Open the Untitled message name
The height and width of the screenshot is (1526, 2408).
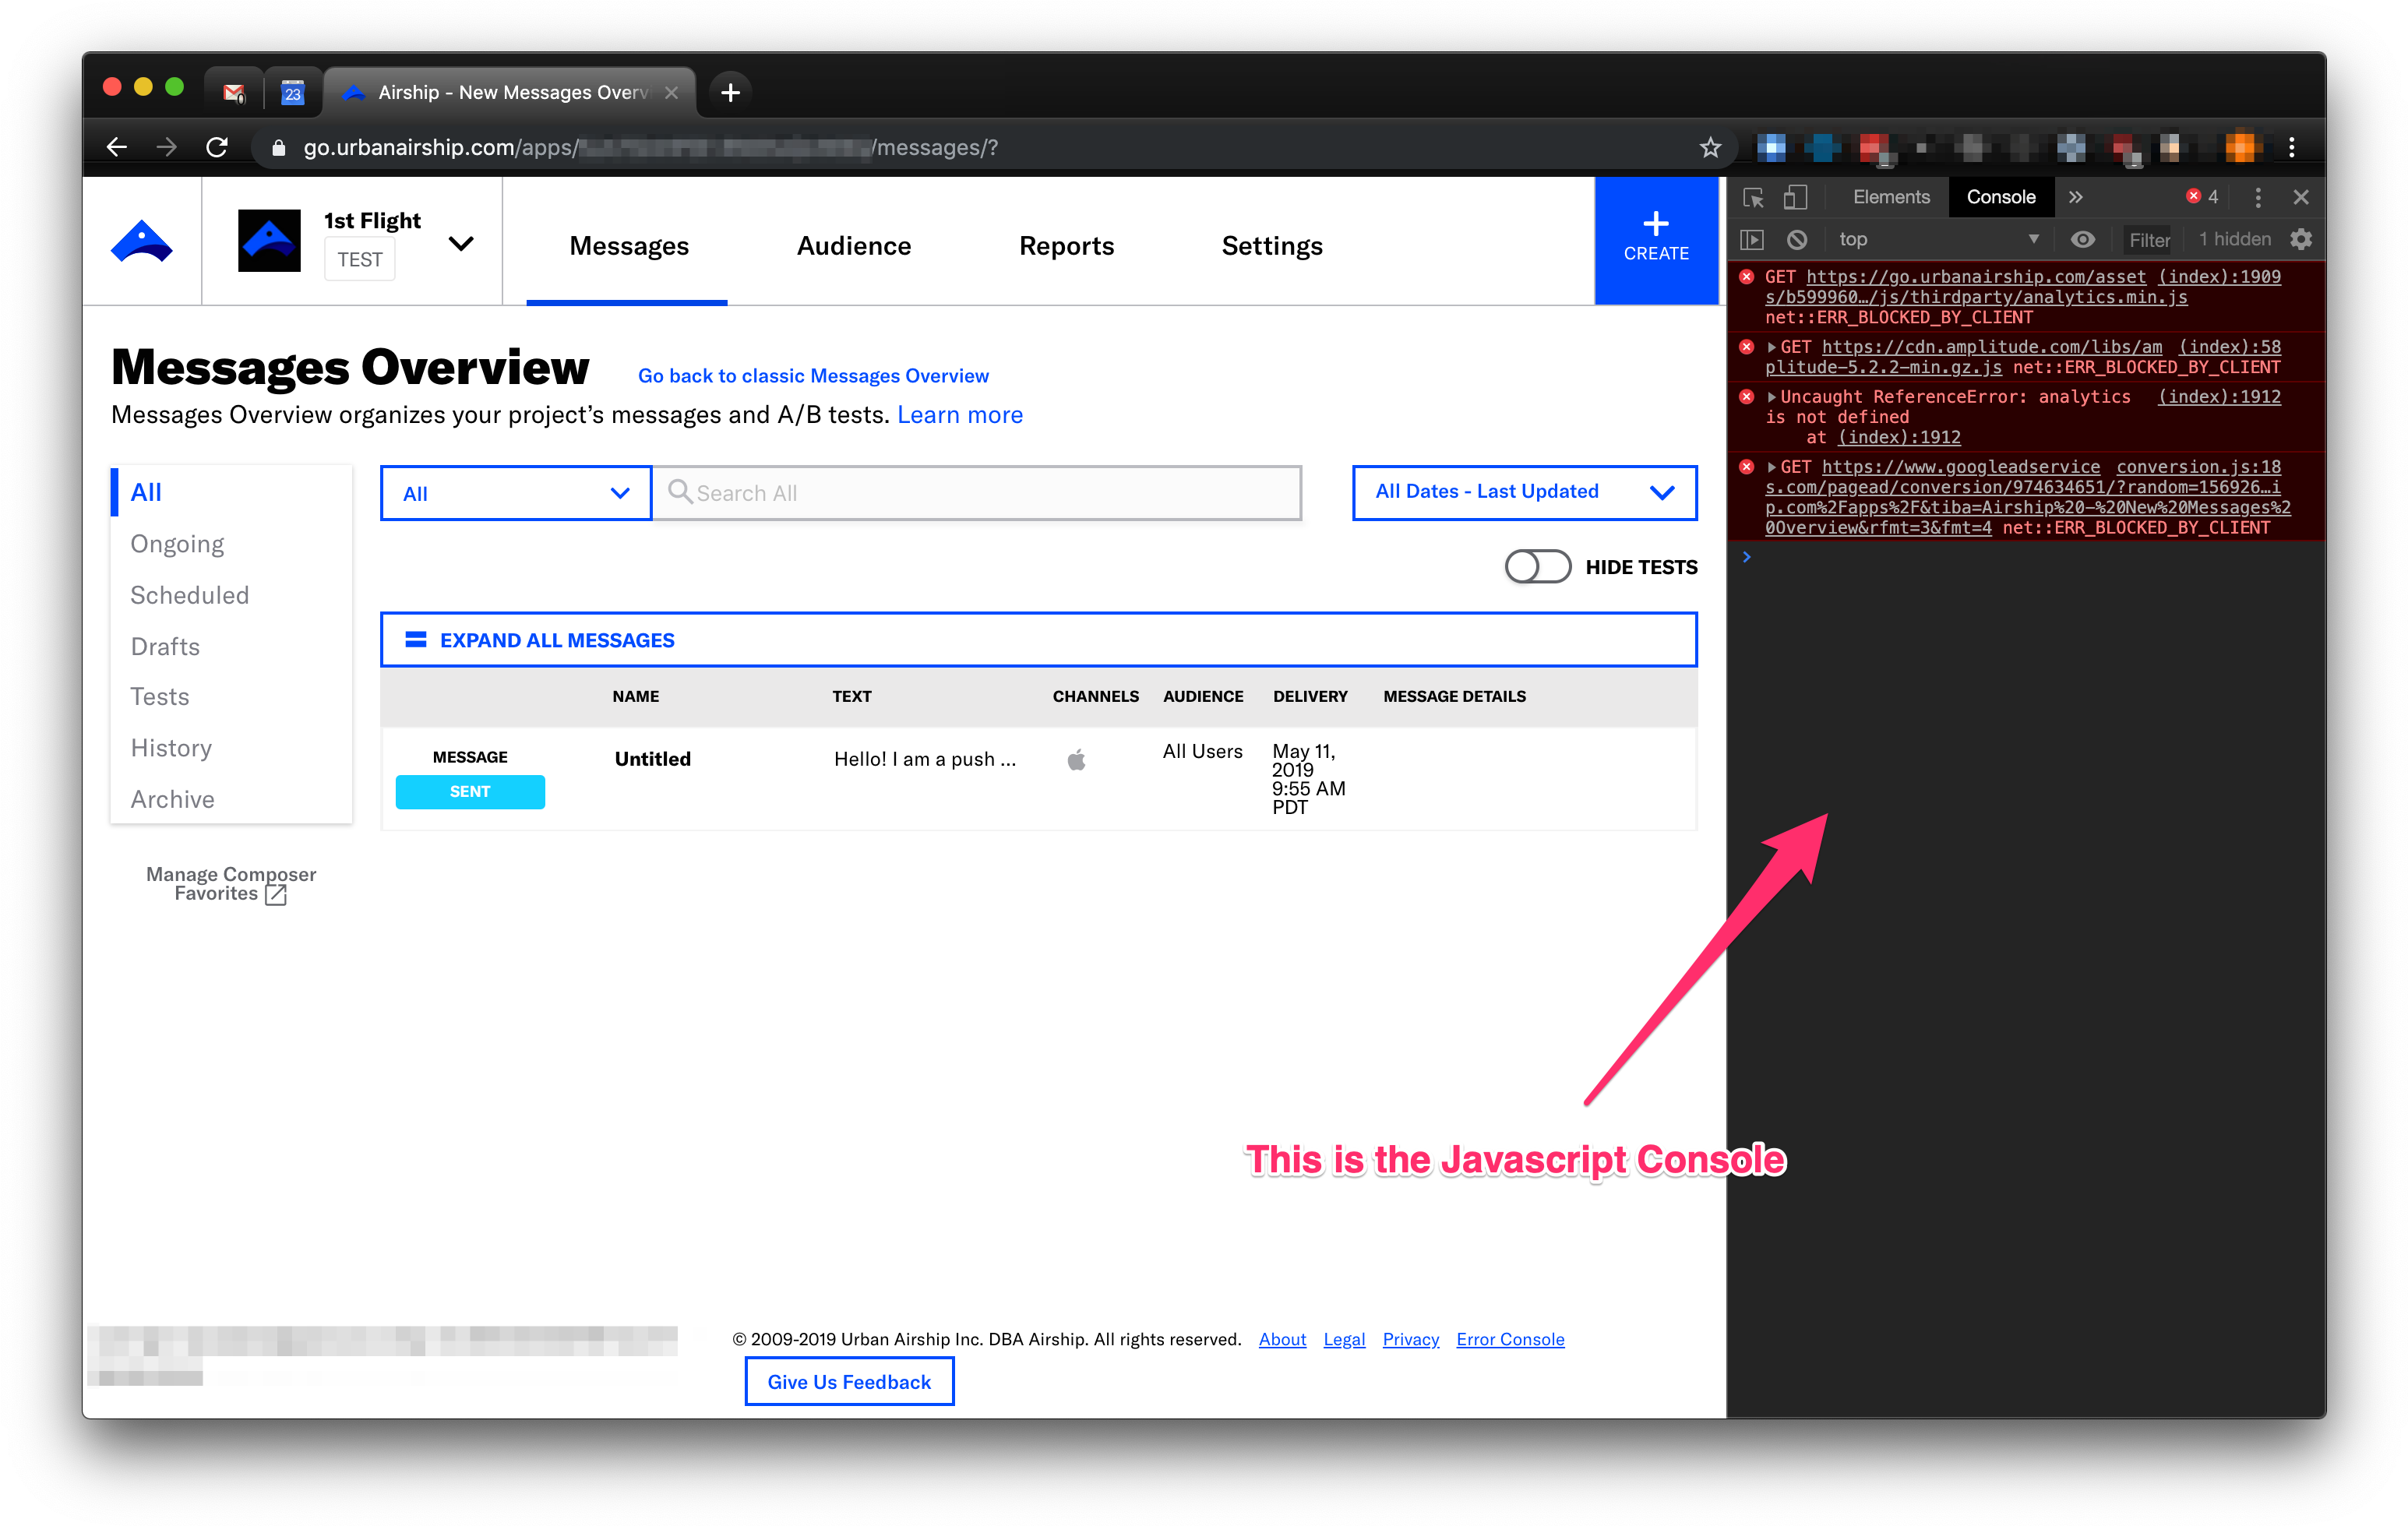tap(653, 758)
